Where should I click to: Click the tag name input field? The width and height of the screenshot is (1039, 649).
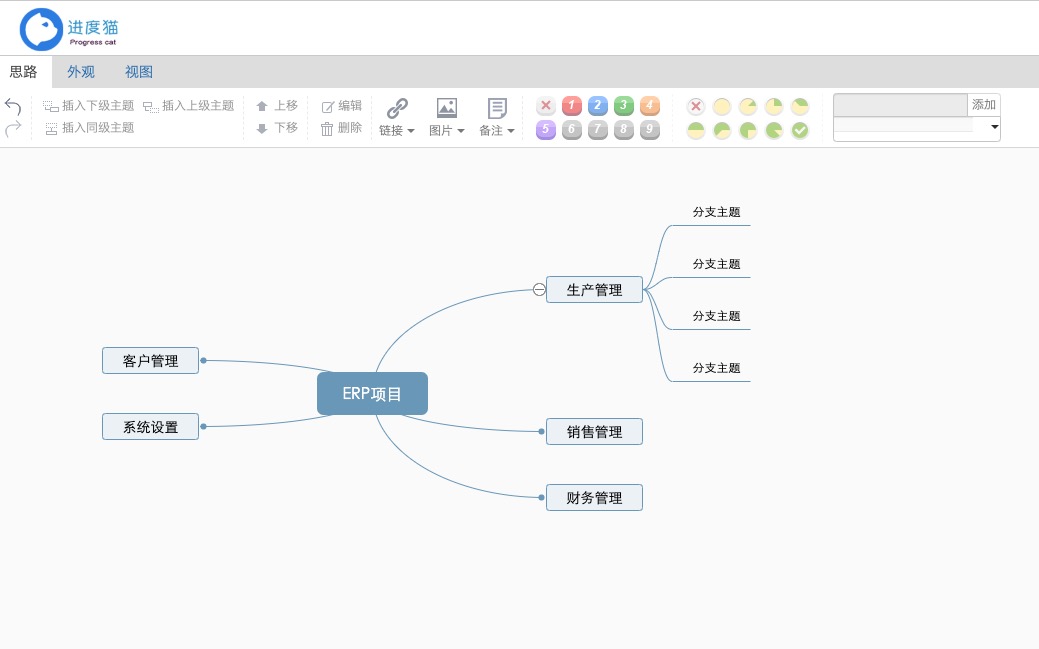901,105
